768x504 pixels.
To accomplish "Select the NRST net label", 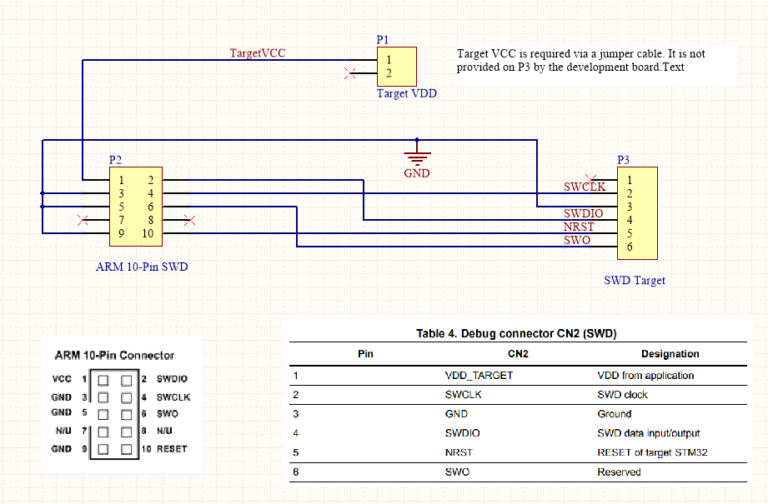I will (x=578, y=227).
